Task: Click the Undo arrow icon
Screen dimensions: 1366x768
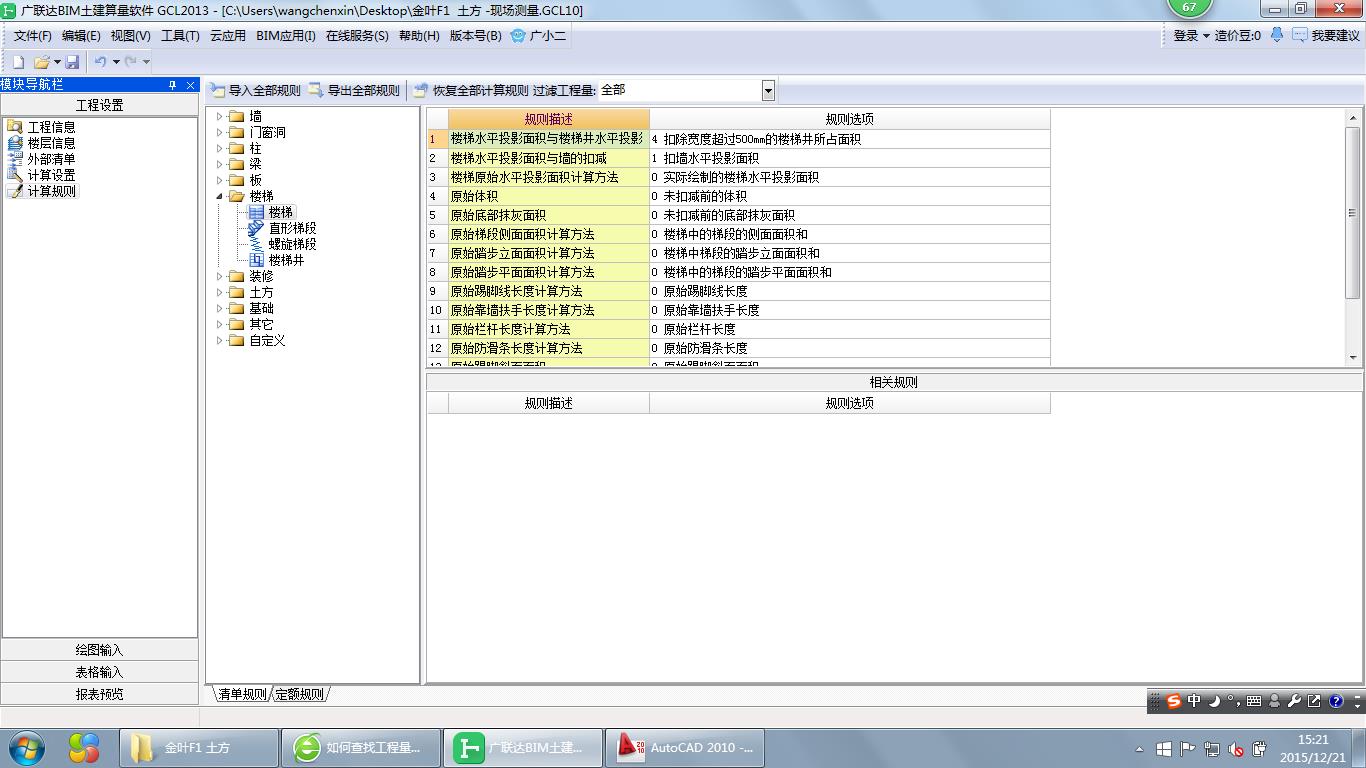Action: pyautogui.click(x=100, y=62)
